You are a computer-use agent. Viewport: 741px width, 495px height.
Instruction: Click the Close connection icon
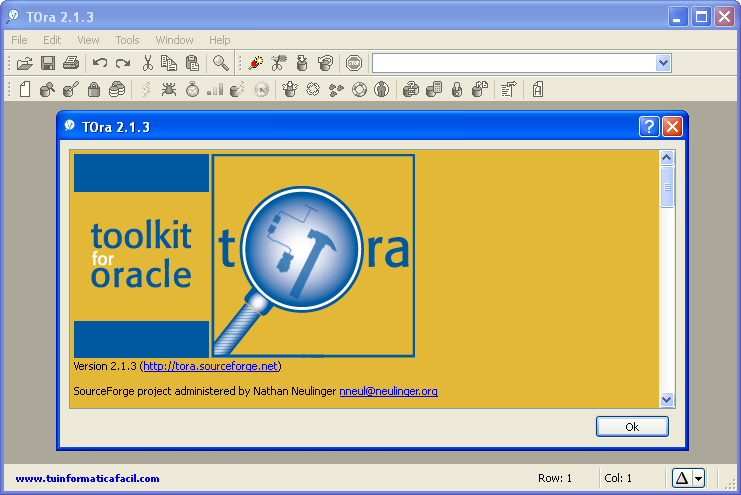pos(279,63)
